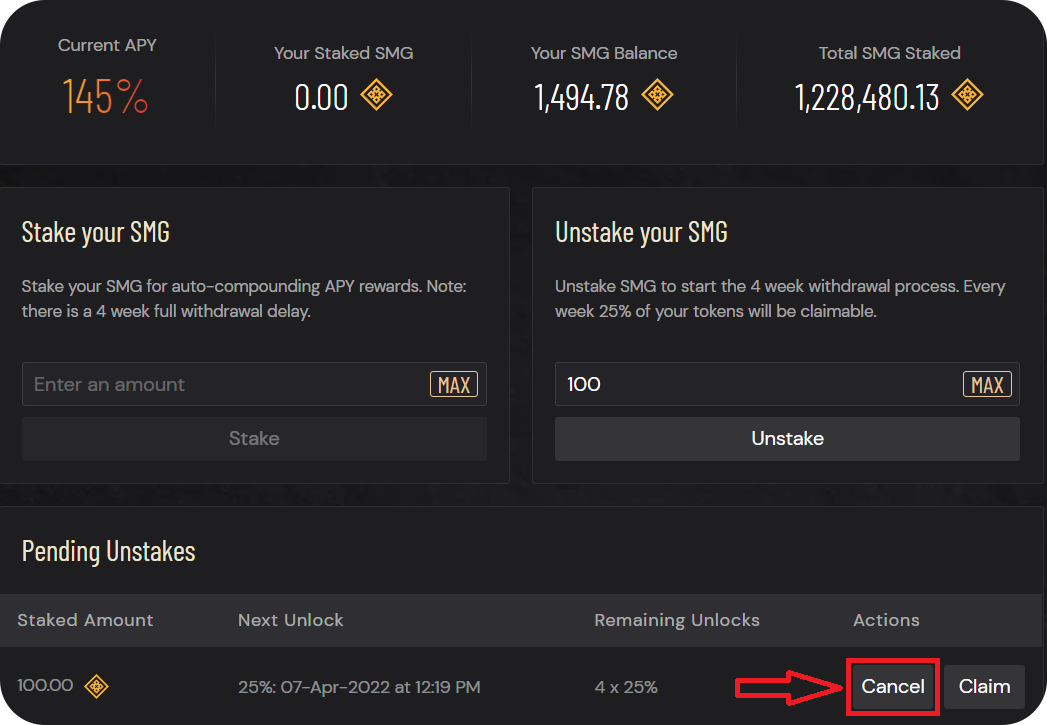
Task: Click the 'Current APY' label
Action: (x=107, y=45)
